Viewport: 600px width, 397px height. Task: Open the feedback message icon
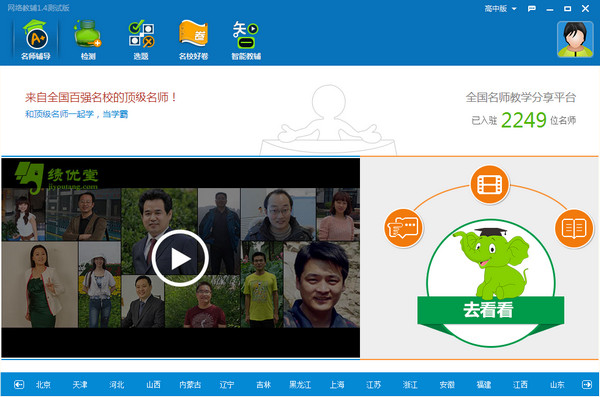point(532,8)
